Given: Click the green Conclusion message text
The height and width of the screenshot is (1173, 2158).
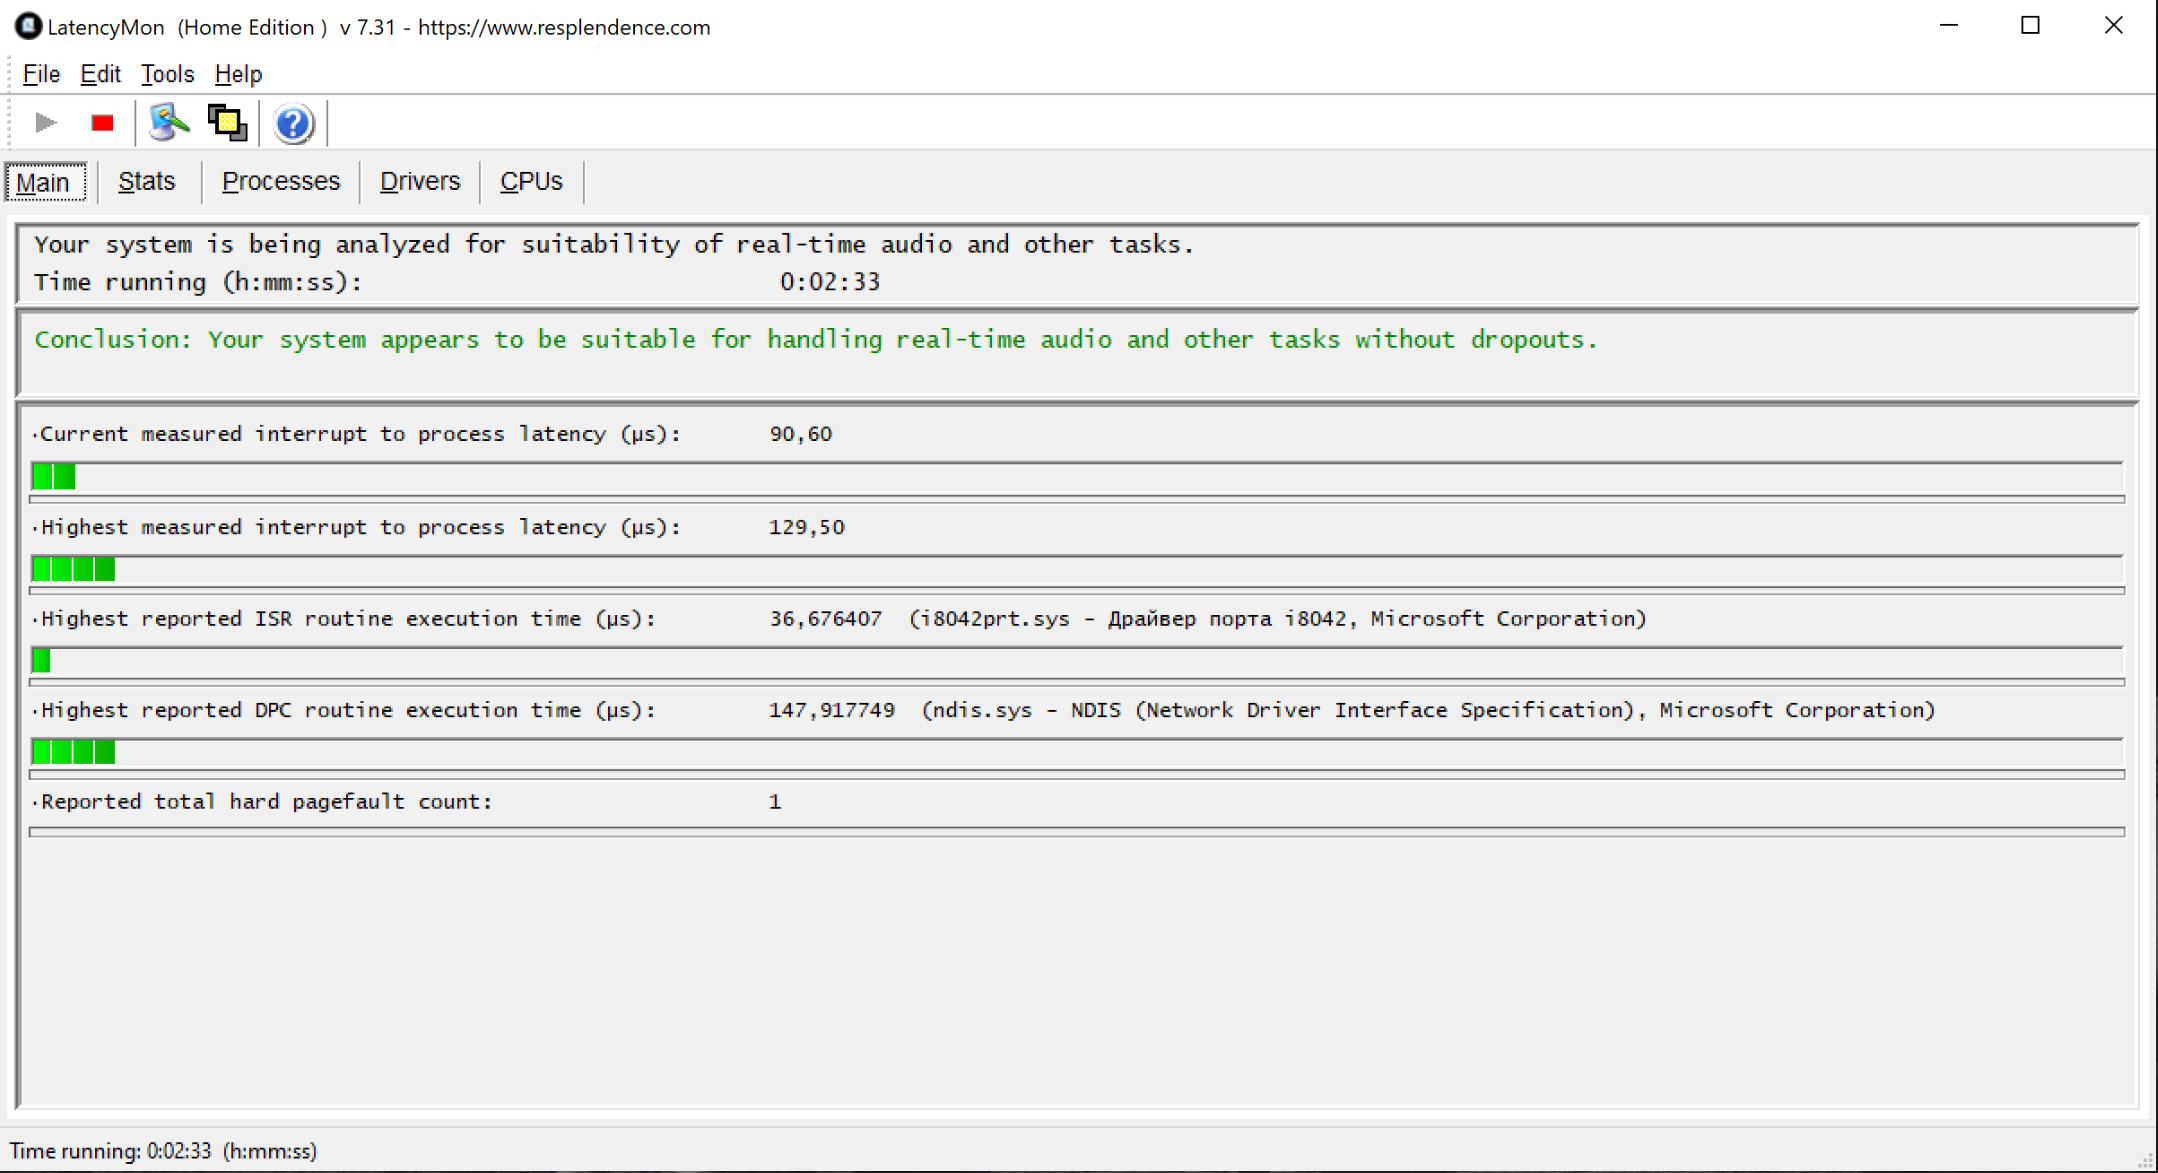Looking at the screenshot, I should click(x=816, y=340).
